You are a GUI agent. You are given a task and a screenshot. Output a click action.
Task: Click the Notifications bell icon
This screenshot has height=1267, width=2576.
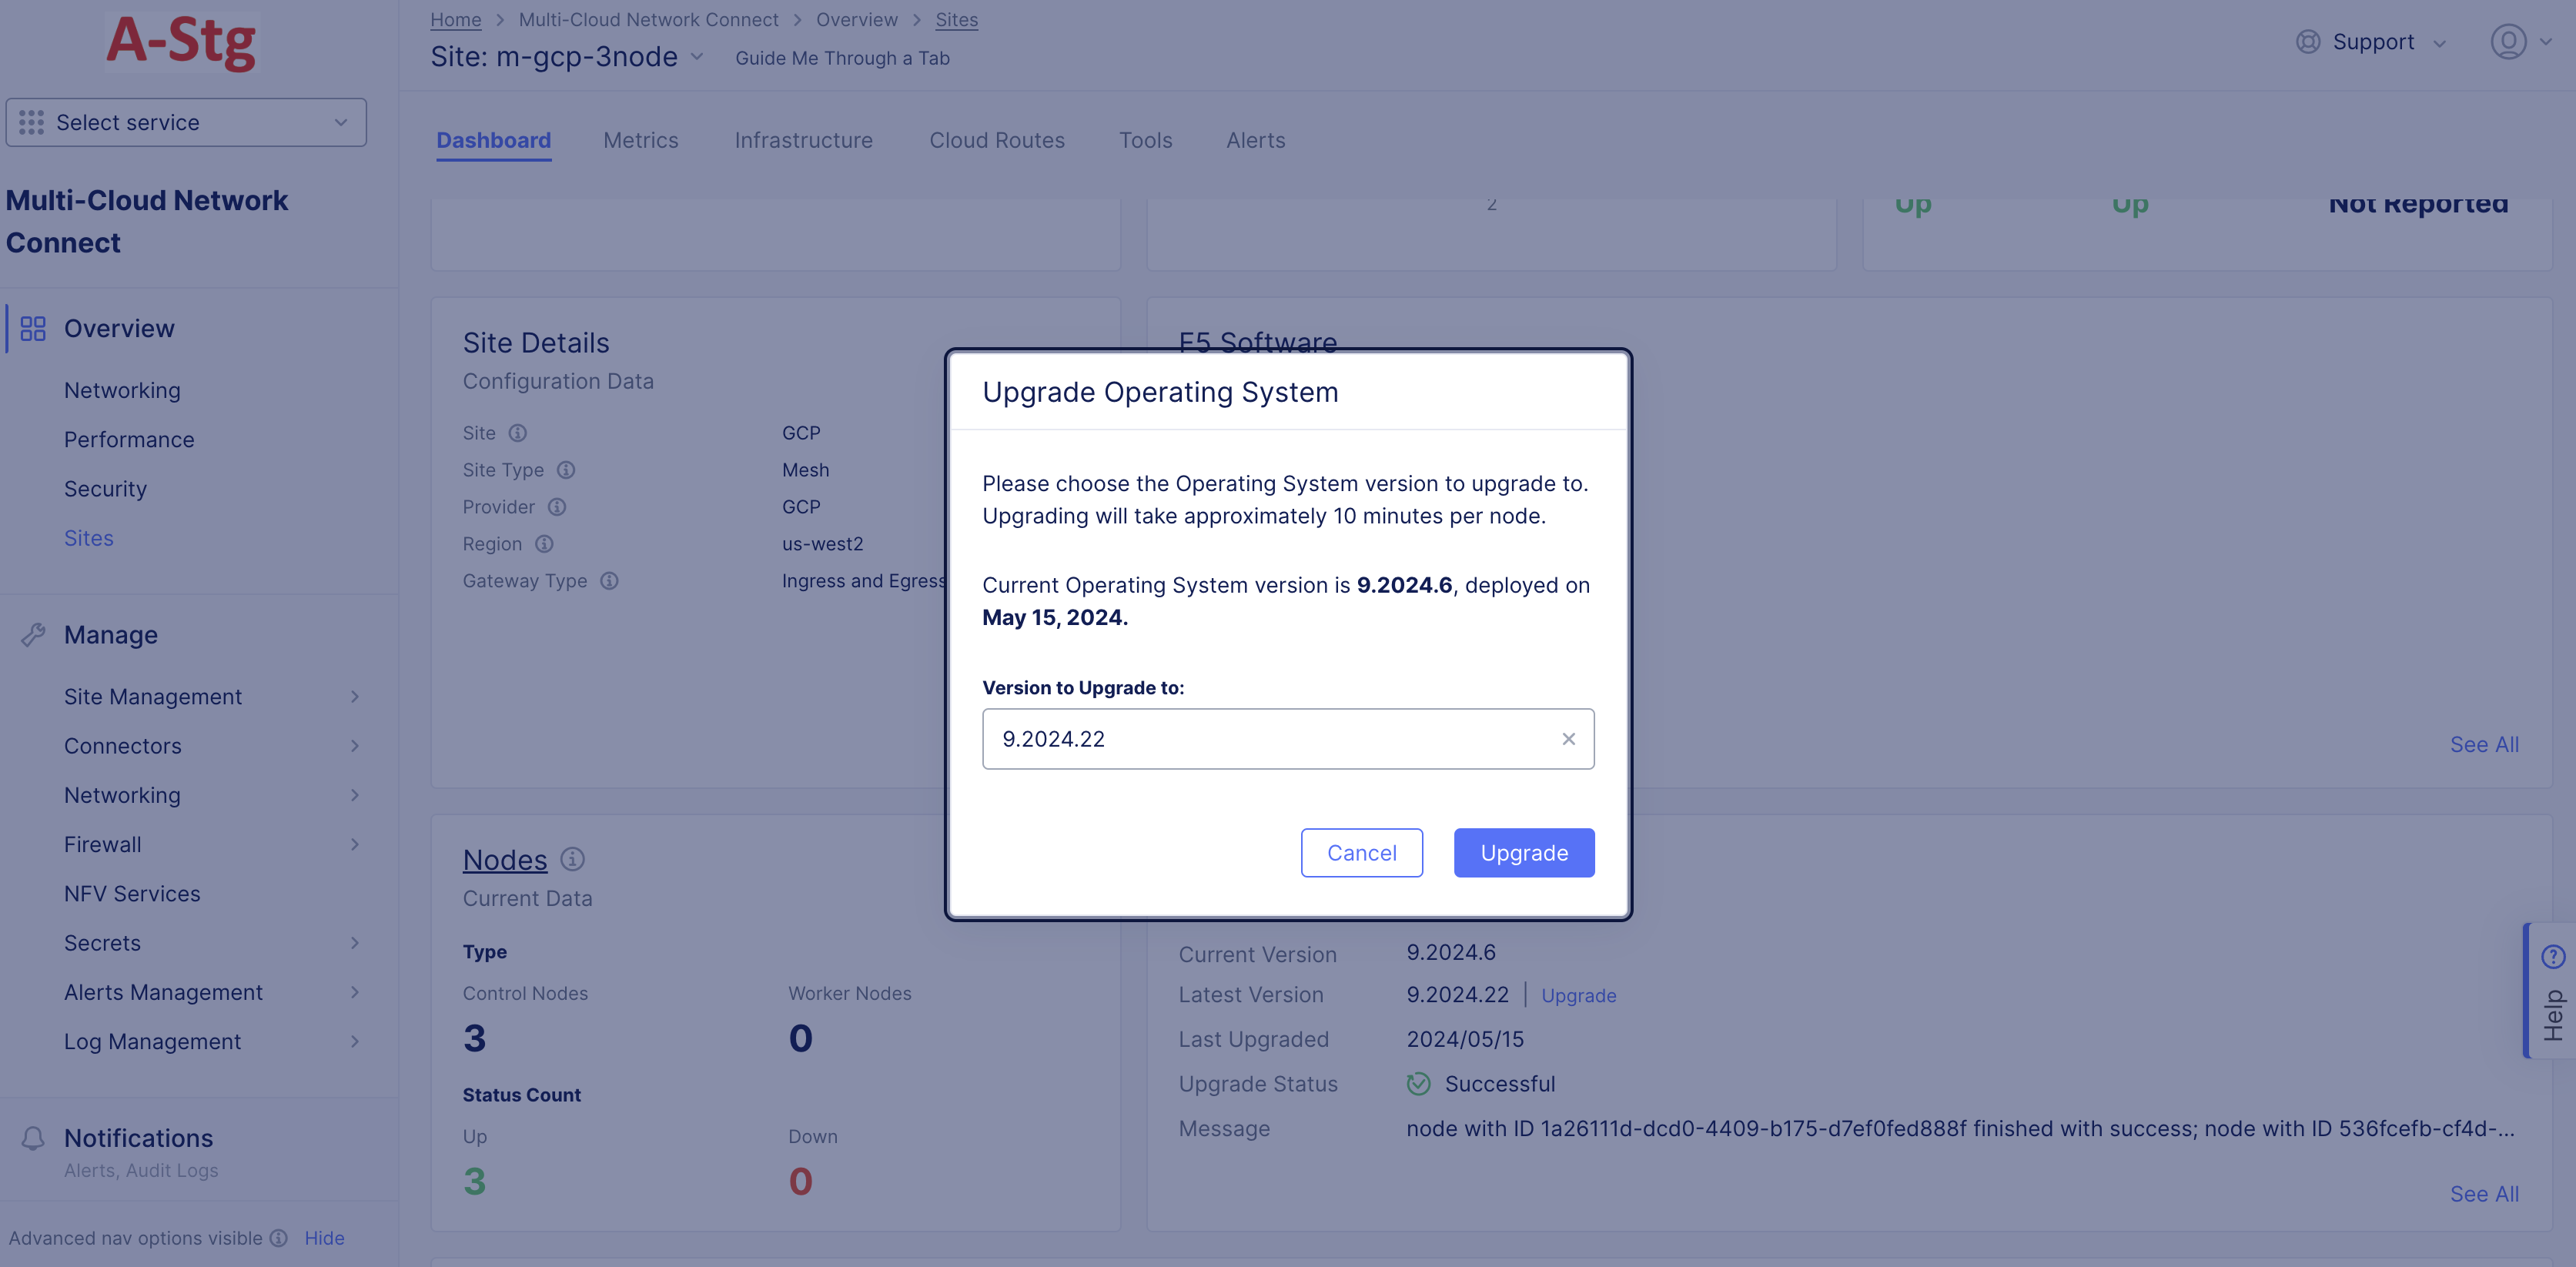tap(33, 1138)
